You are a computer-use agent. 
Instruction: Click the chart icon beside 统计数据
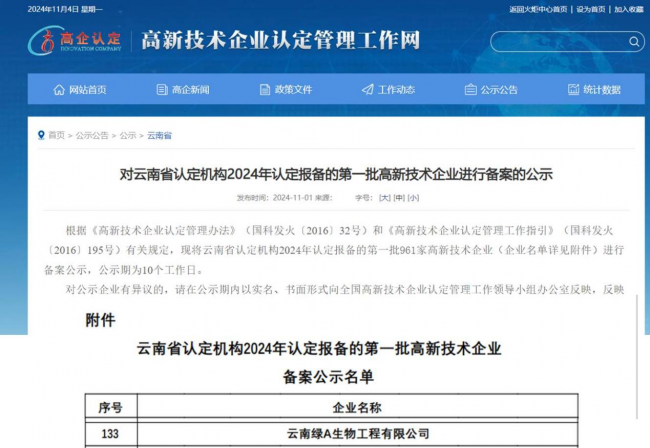[x=573, y=90]
